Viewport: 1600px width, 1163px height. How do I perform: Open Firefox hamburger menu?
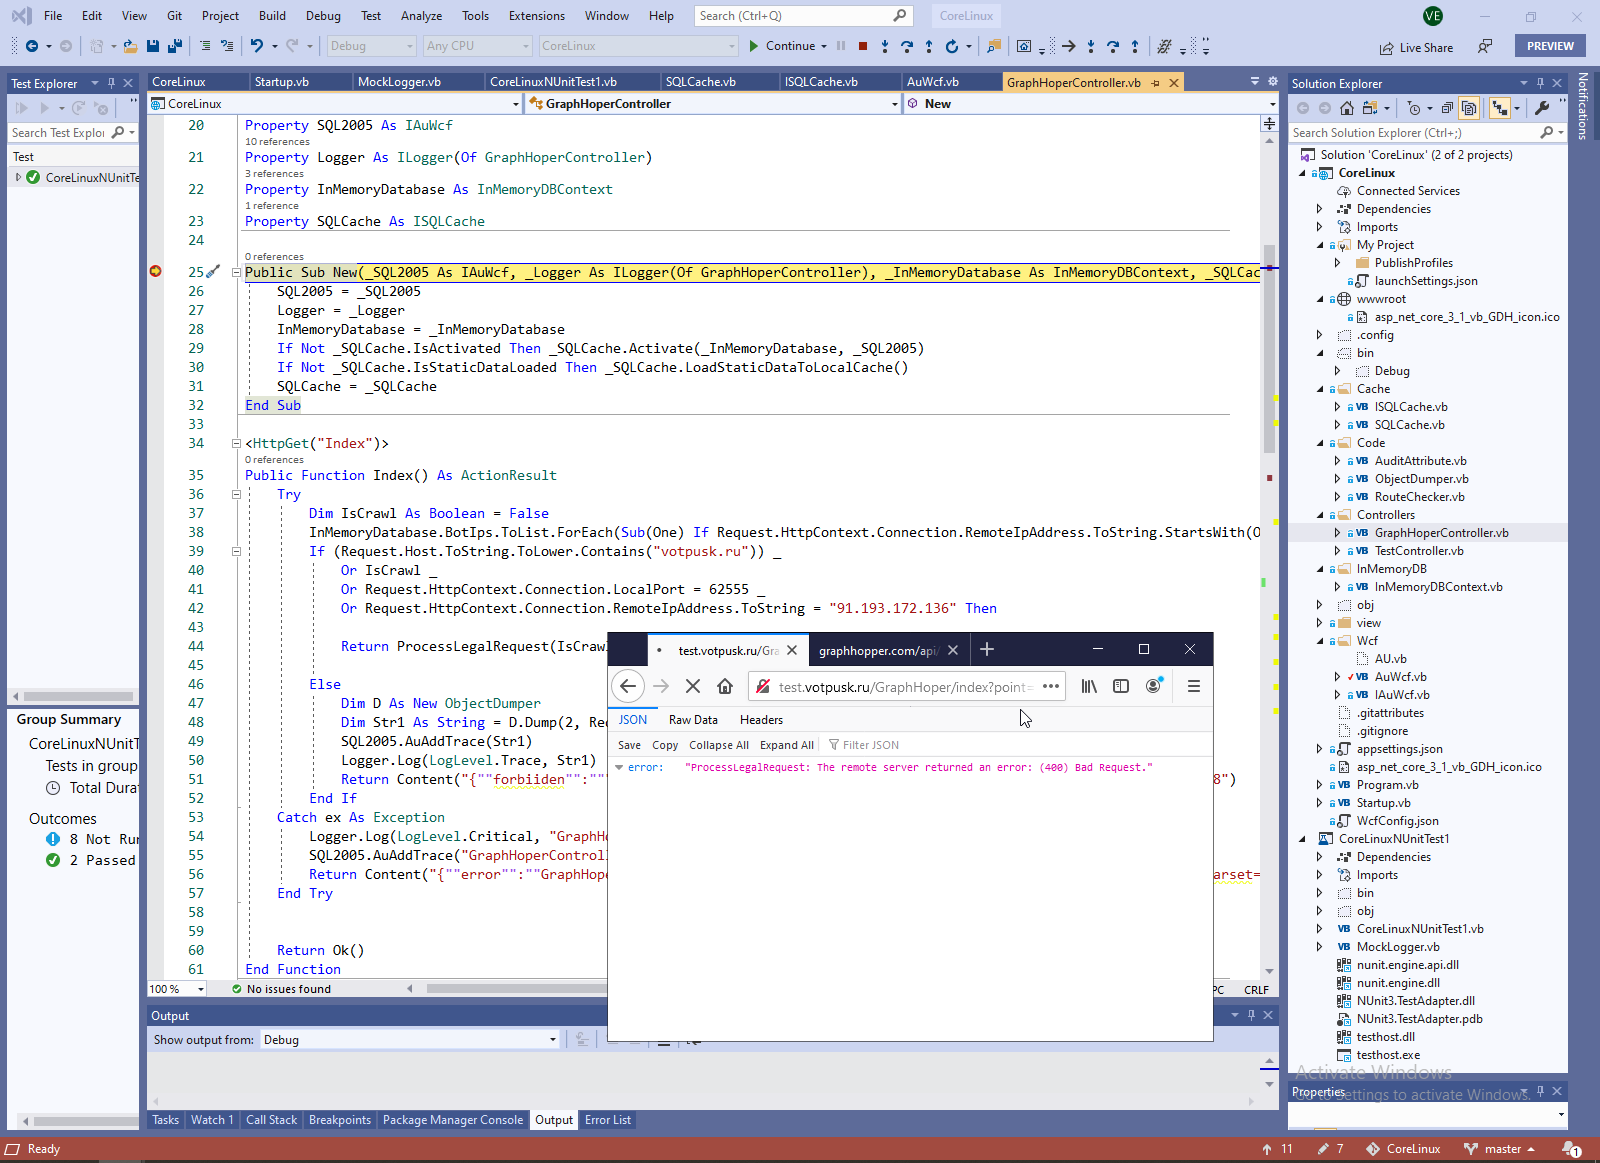[1193, 686]
